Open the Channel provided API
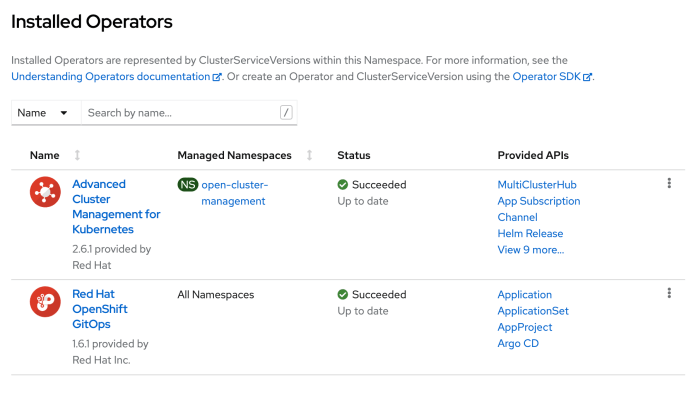Image resolution: width=696 pixels, height=400 pixels. [x=517, y=217]
